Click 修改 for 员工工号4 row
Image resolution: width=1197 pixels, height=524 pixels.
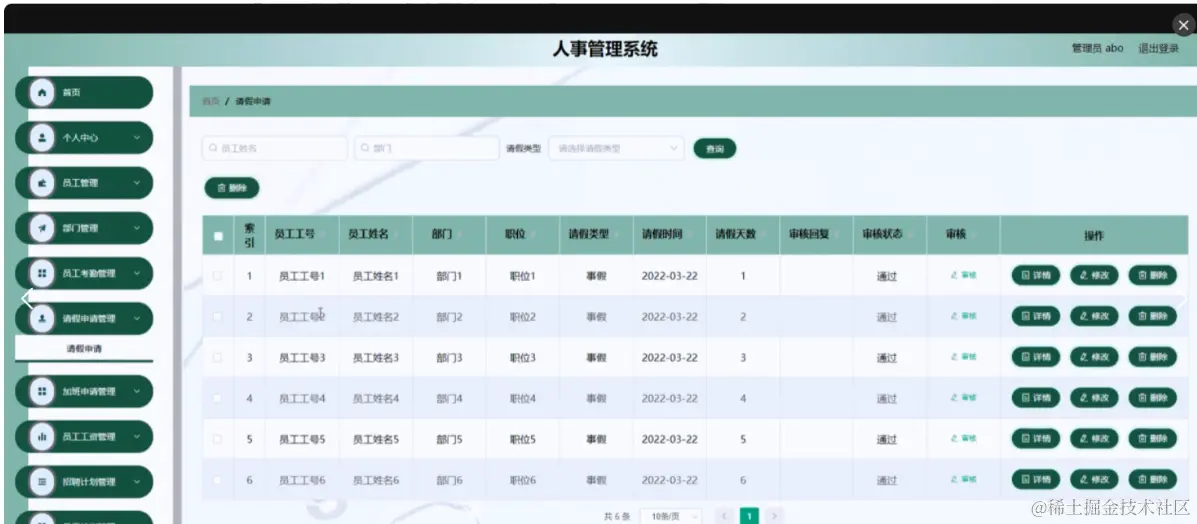[1094, 397]
